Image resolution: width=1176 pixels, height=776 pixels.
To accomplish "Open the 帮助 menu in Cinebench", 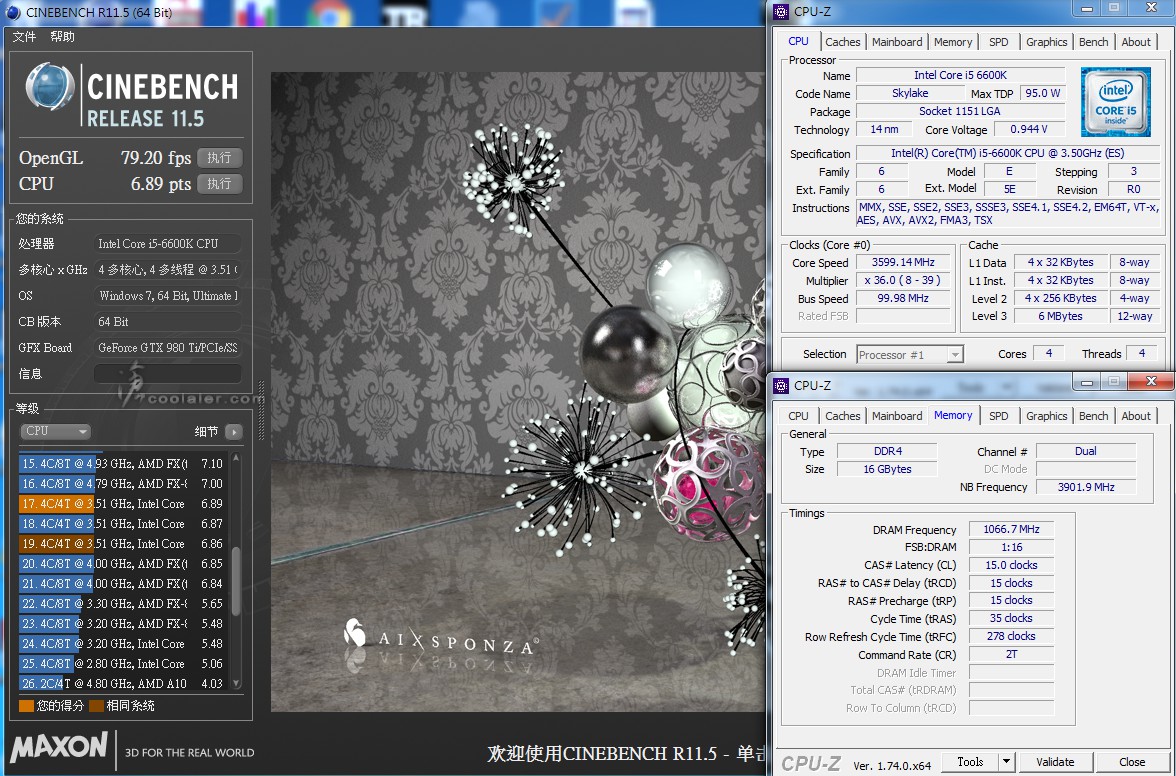I will tap(62, 37).
